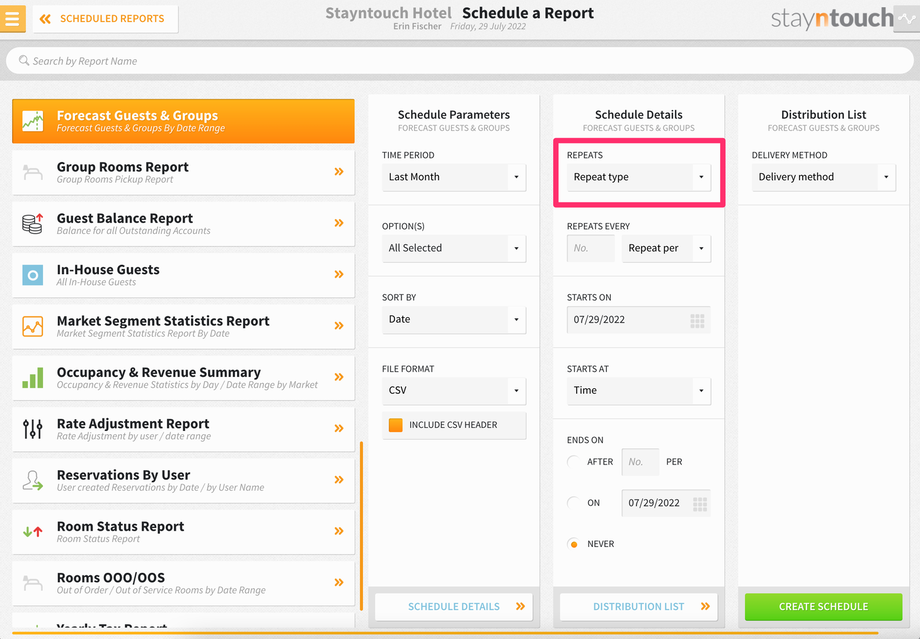Open Rate Adjustment Report
The image size is (920, 639).
click(x=183, y=429)
